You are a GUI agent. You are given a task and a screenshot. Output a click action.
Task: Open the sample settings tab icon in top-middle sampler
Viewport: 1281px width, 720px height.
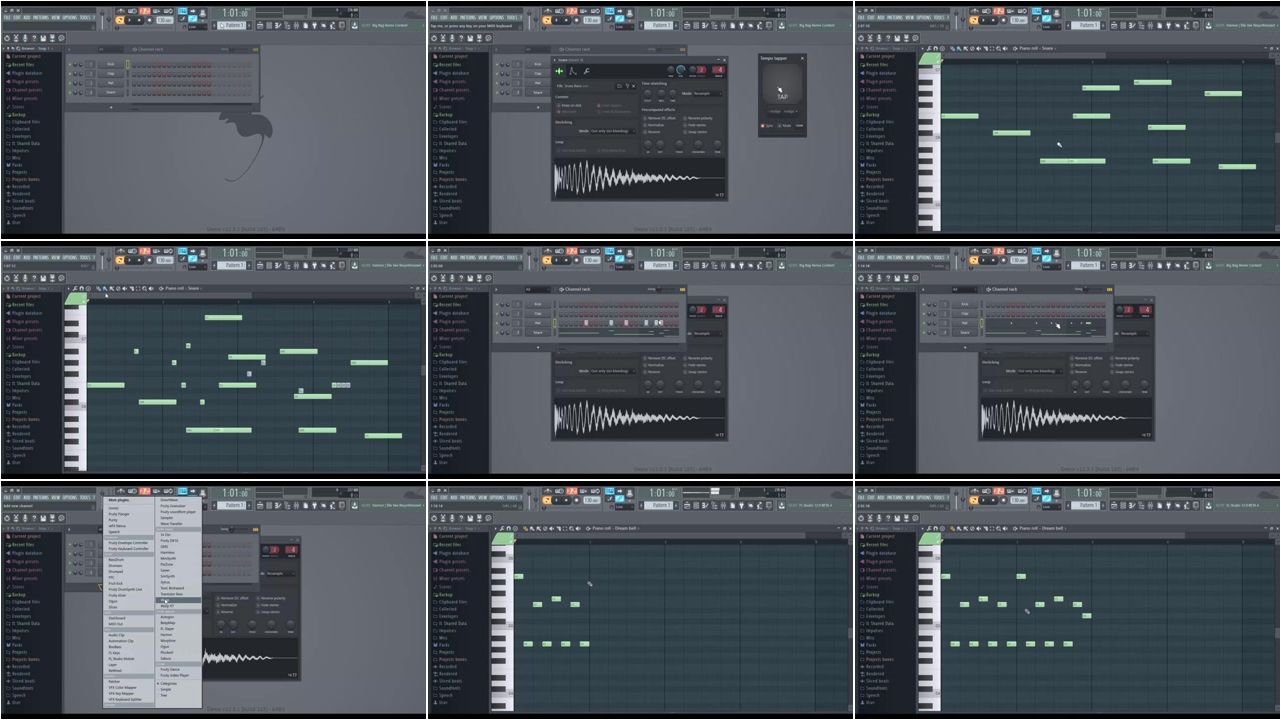(x=559, y=71)
